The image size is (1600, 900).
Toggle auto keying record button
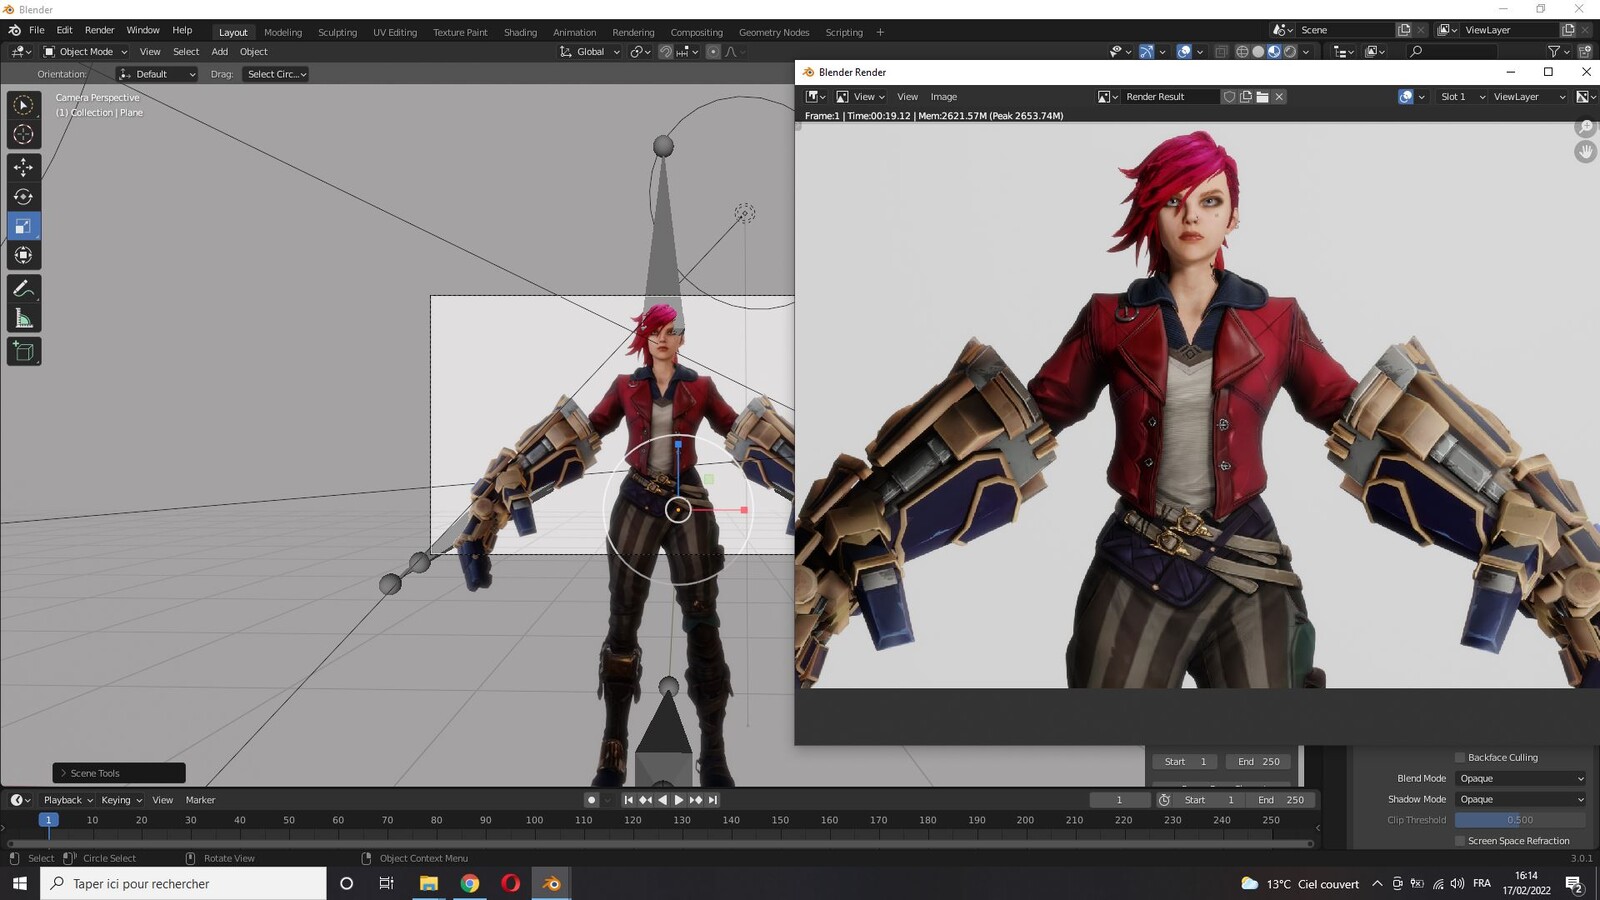click(591, 800)
